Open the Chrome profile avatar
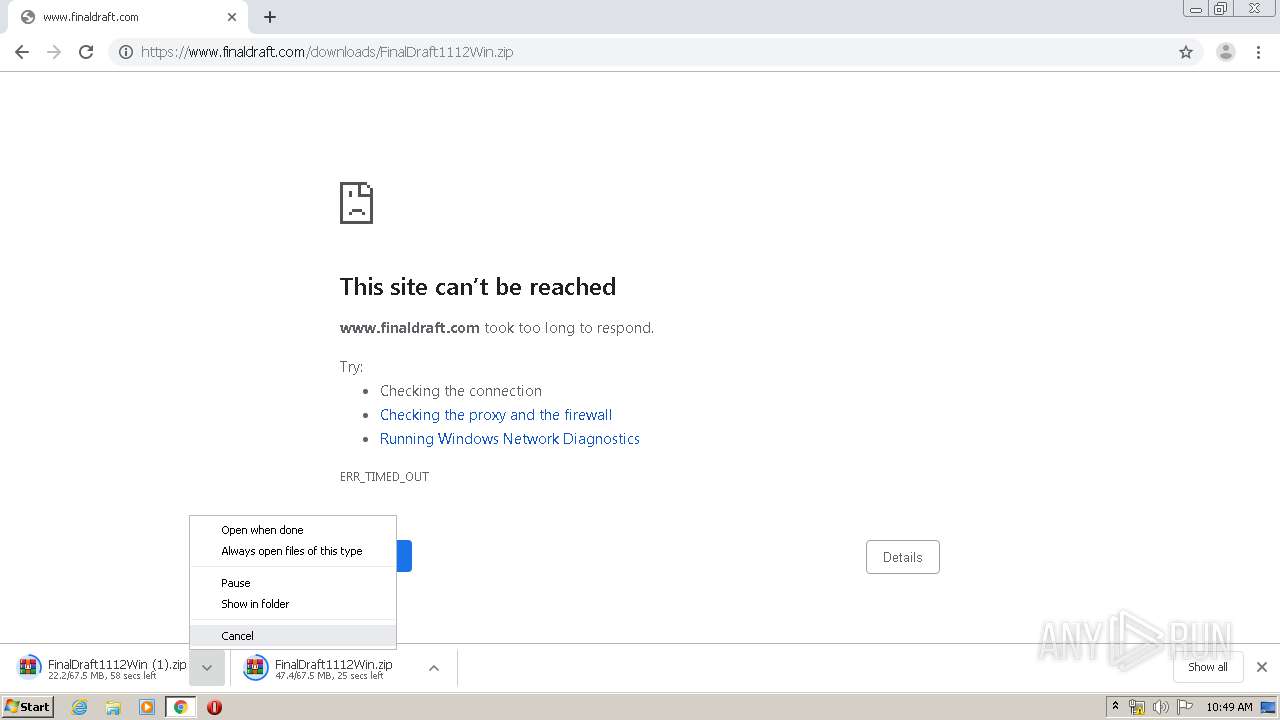 coord(1226,52)
